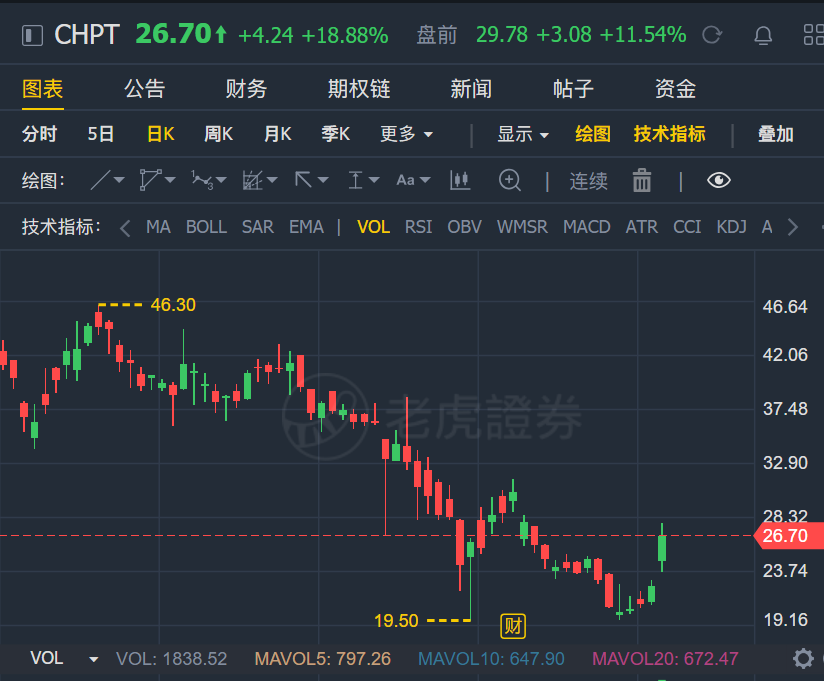The width and height of the screenshot is (824, 681).
Task: Select the vertical range drawing tool
Action: [355, 180]
